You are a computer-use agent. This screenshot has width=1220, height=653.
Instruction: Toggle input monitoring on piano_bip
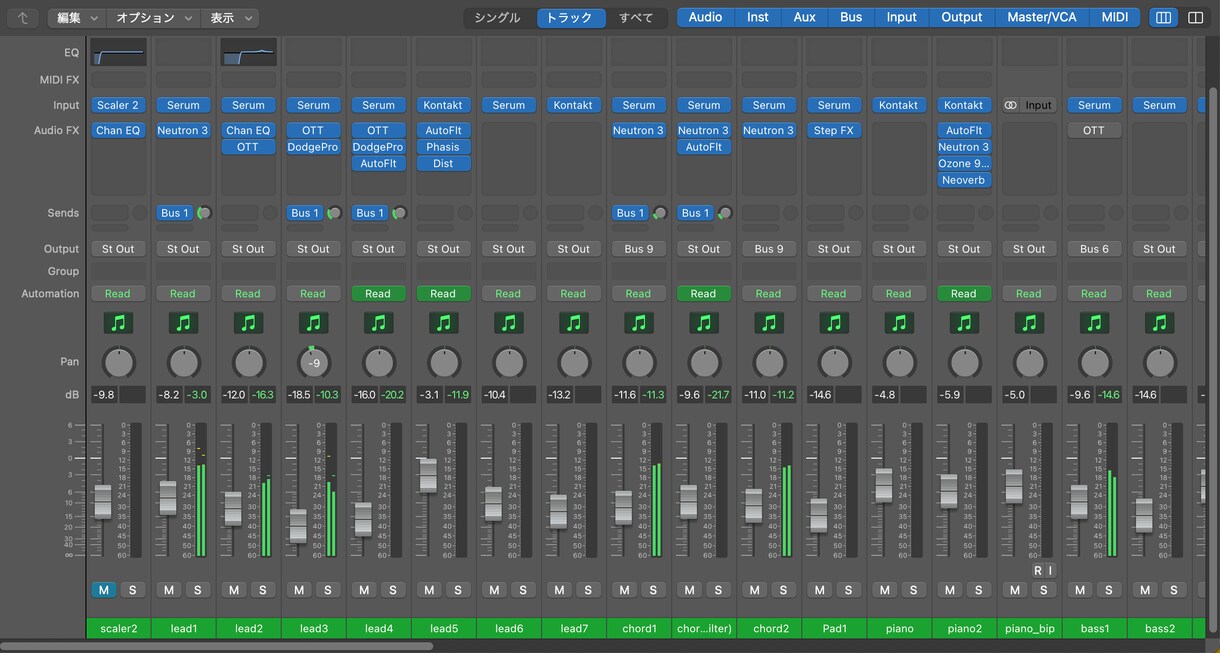[x=1051, y=570]
